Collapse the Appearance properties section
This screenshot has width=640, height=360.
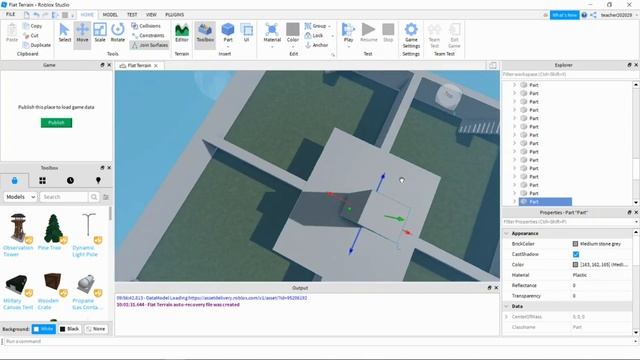[x=507, y=233]
